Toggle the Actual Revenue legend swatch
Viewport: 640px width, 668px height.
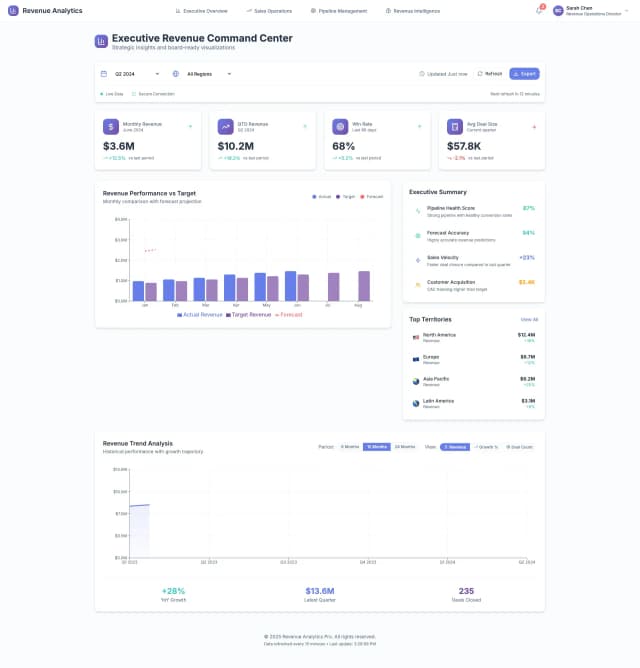[179, 315]
